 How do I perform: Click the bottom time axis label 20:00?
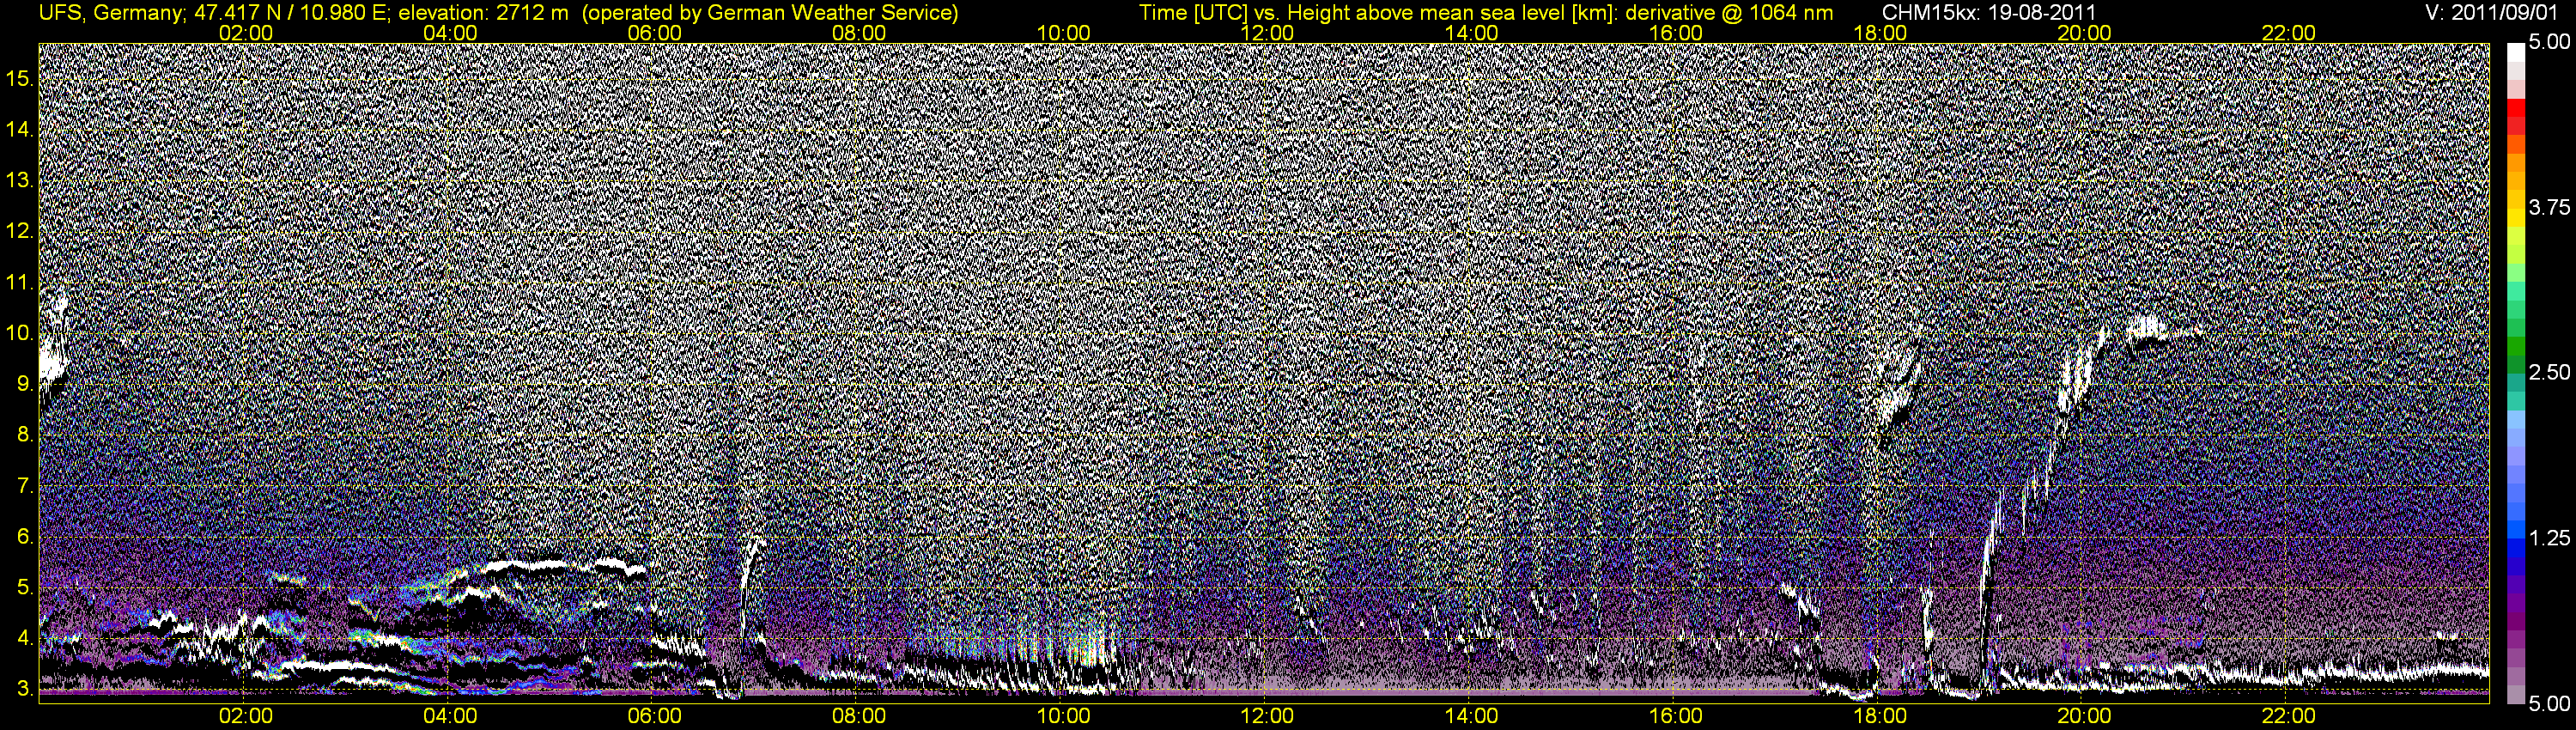tap(2084, 716)
